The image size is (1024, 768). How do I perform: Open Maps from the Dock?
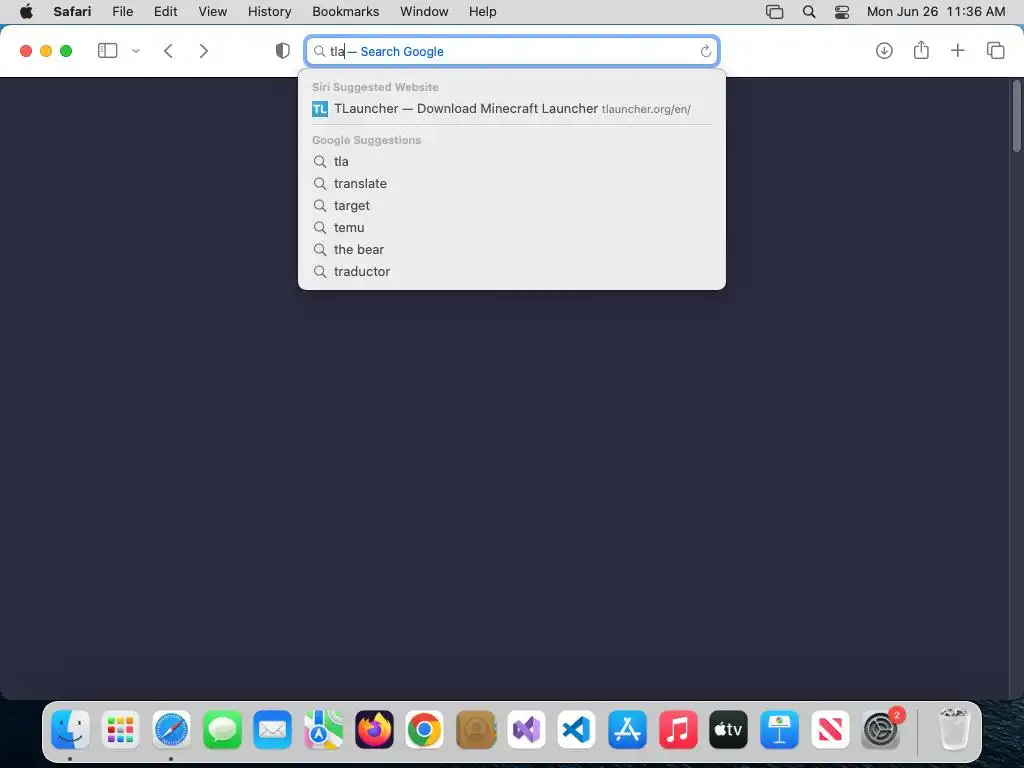(x=323, y=729)
